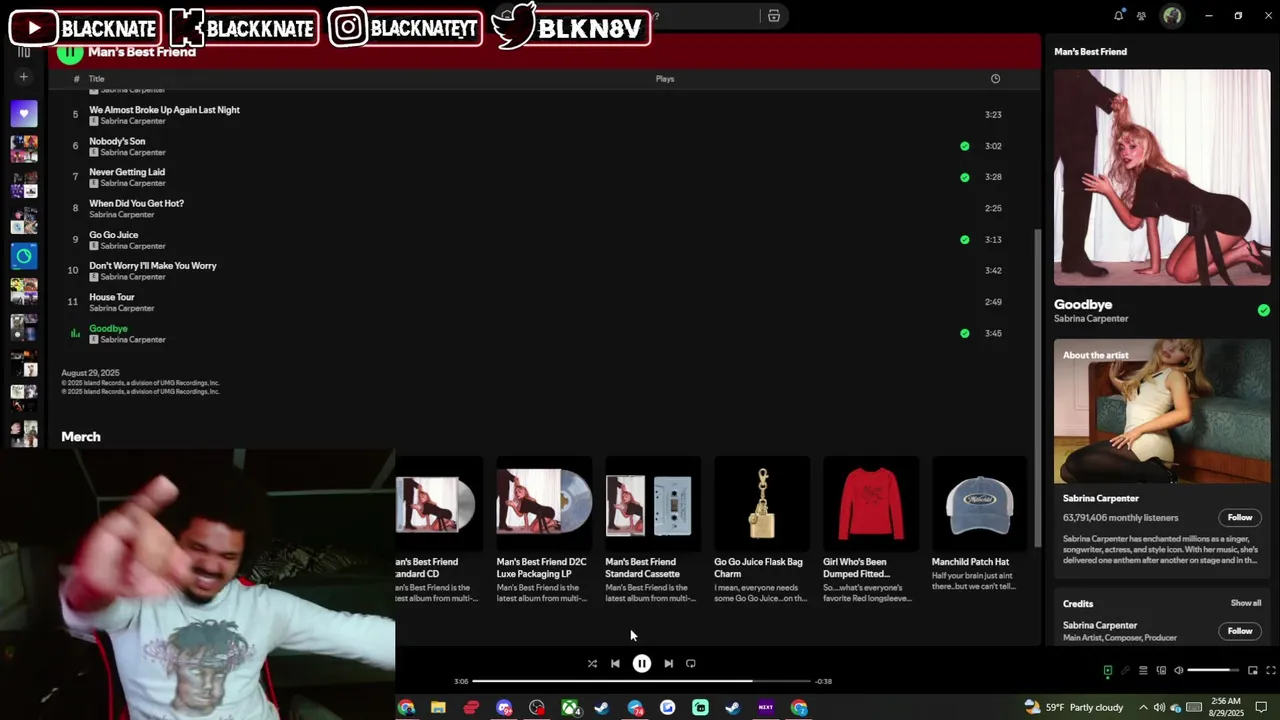Open the red Girl Who's Been Dumped Fitted merch
The image size is (1280, 720).
pyautogui.click(x=870, y=530)
